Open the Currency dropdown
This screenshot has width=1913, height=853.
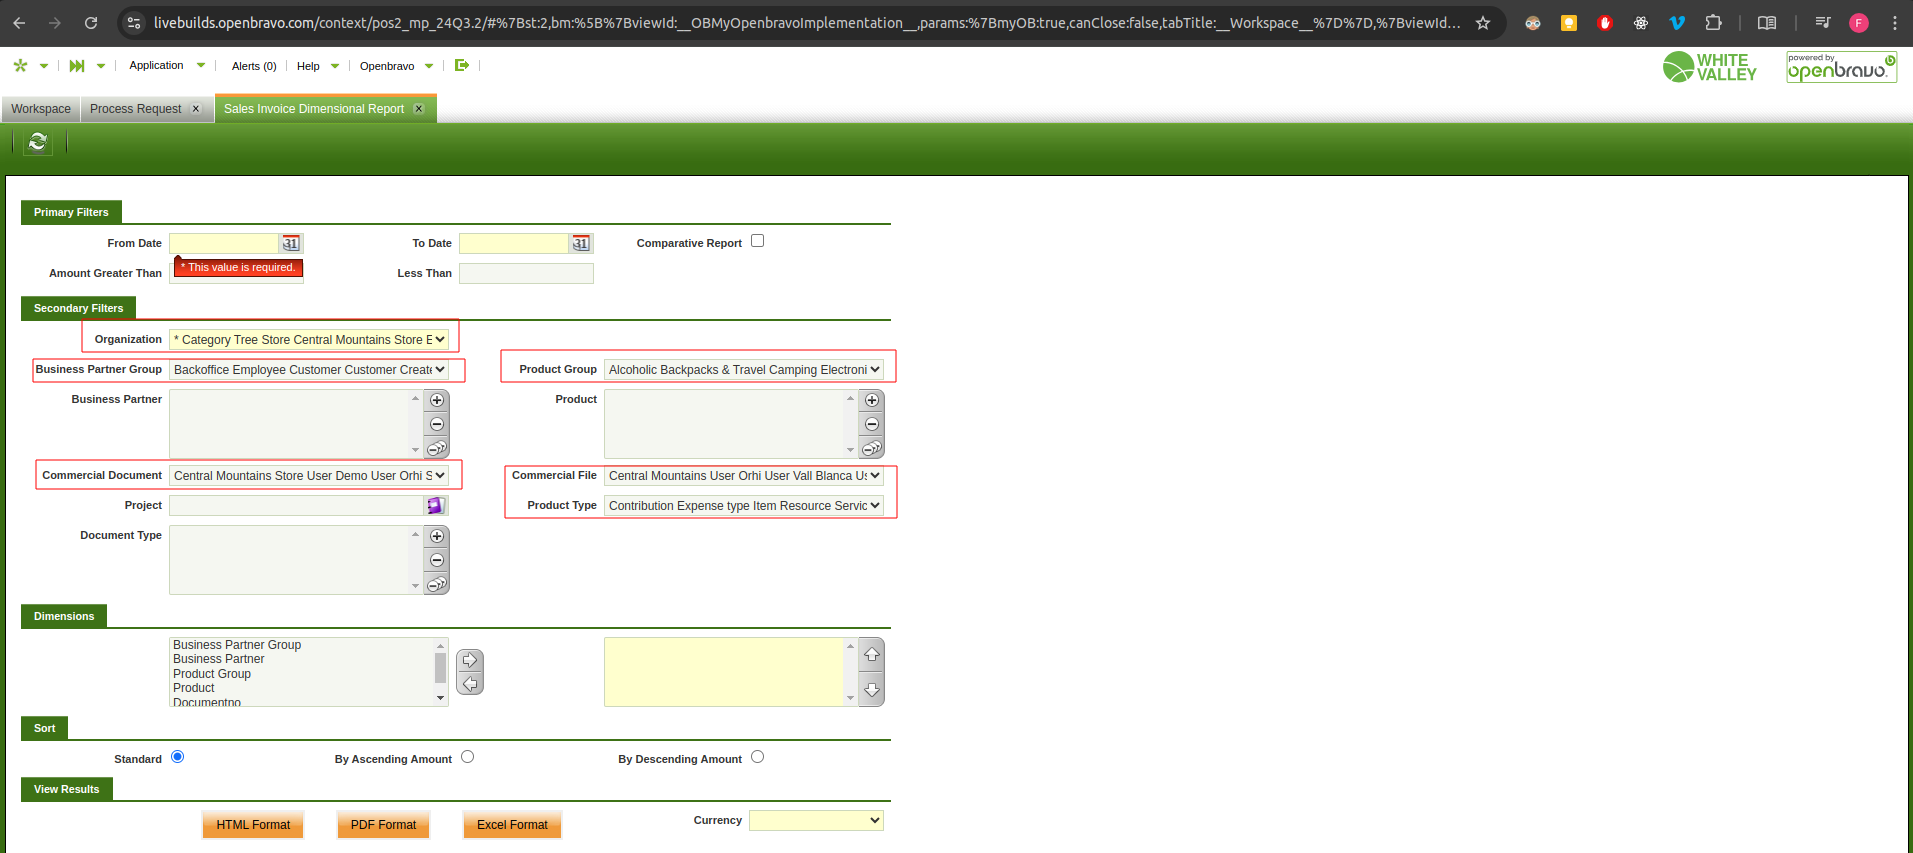point(816,820)
